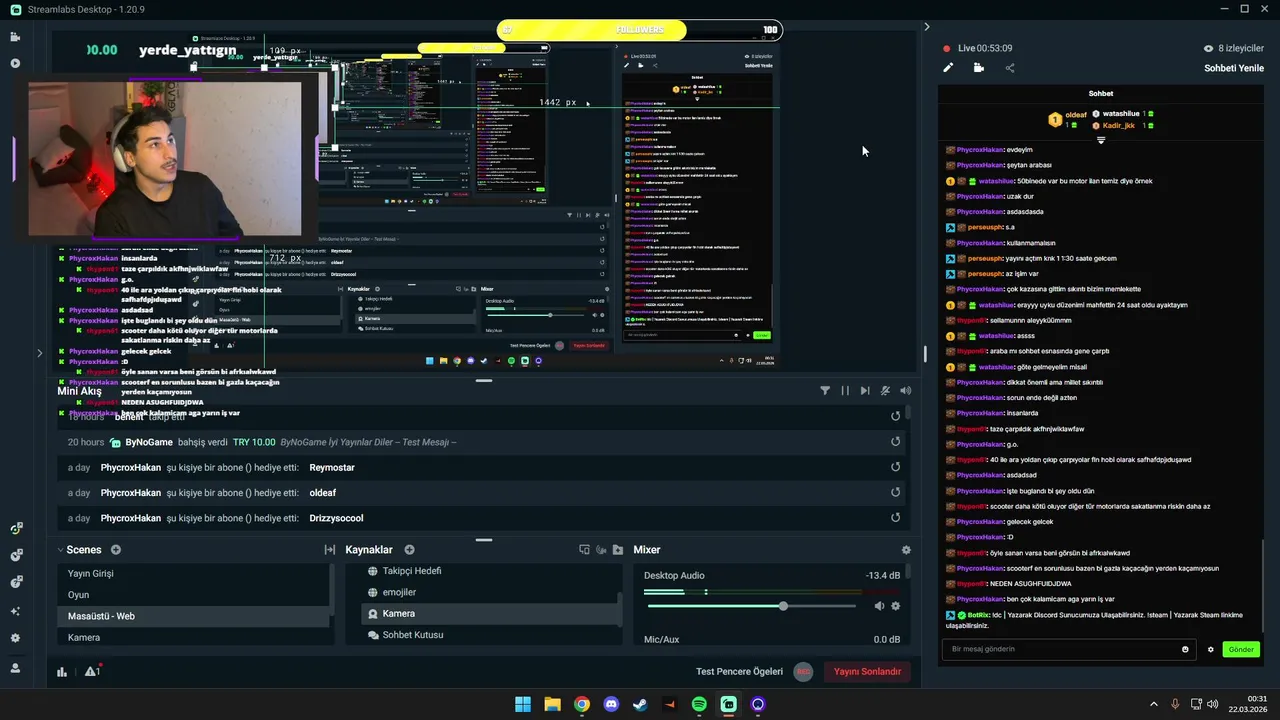
Task: Click the share stream icon
Action: click(1009, 68)
